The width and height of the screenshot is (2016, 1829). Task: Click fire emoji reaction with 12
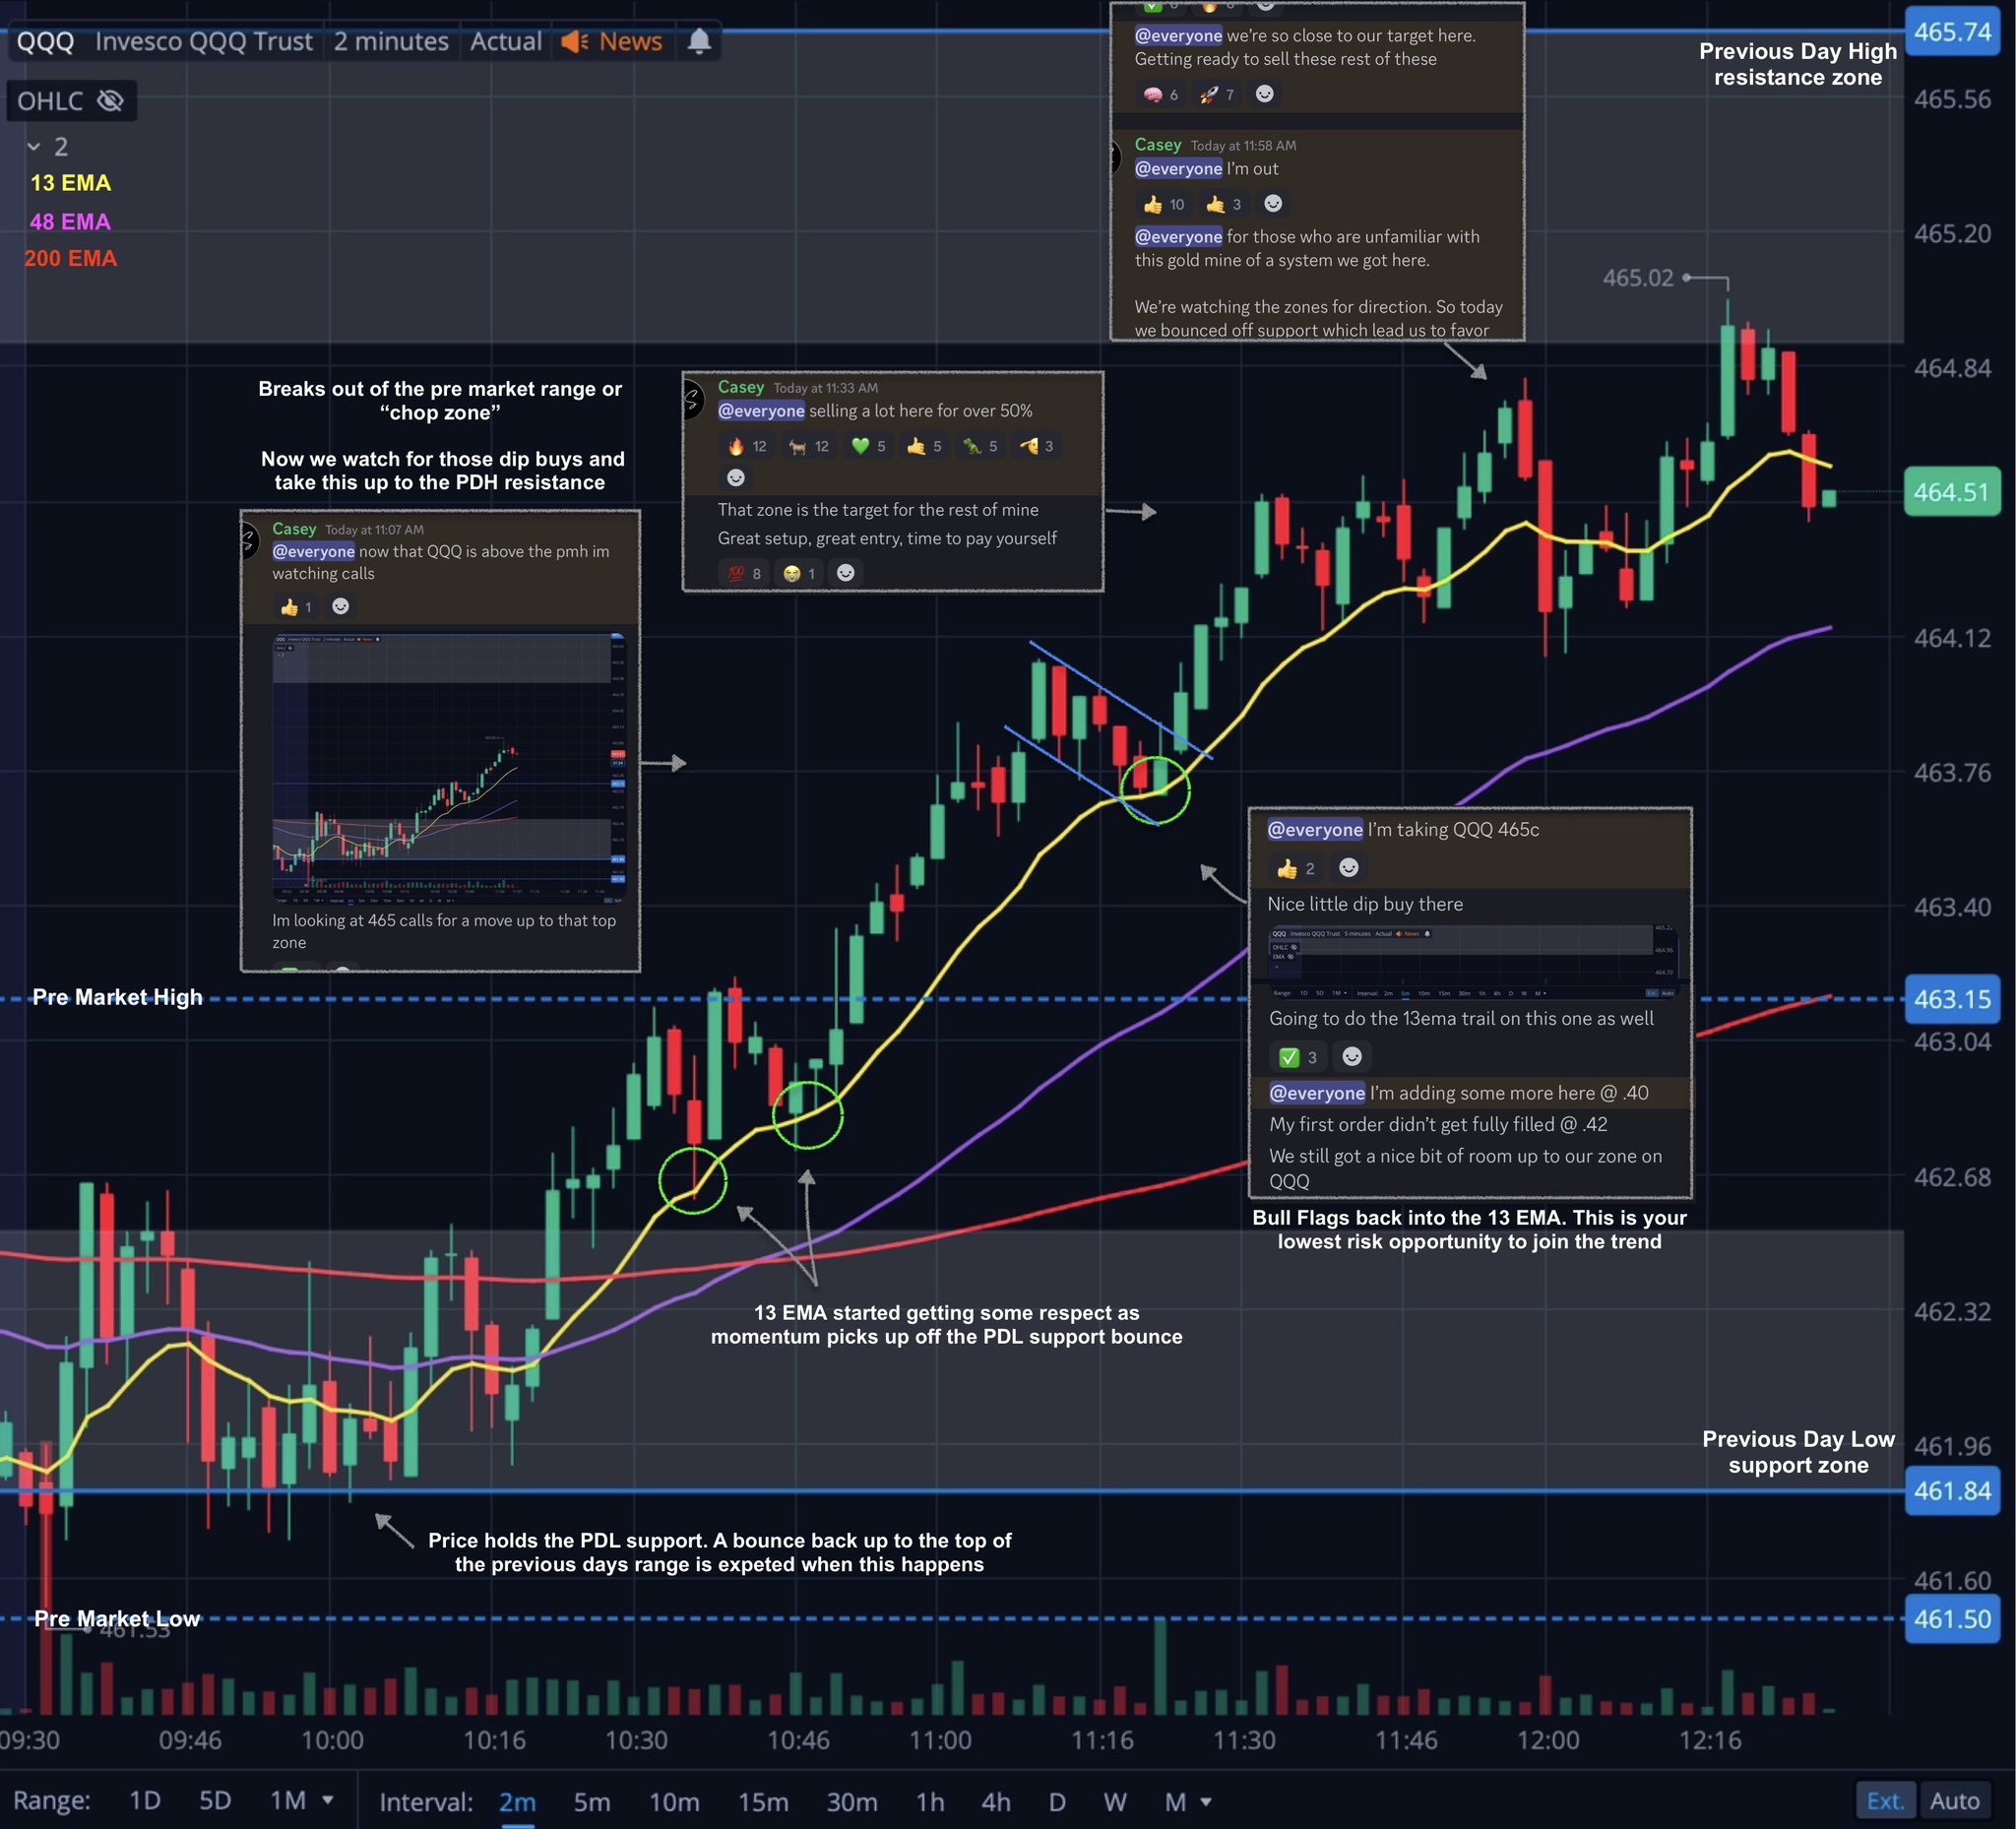746,446
